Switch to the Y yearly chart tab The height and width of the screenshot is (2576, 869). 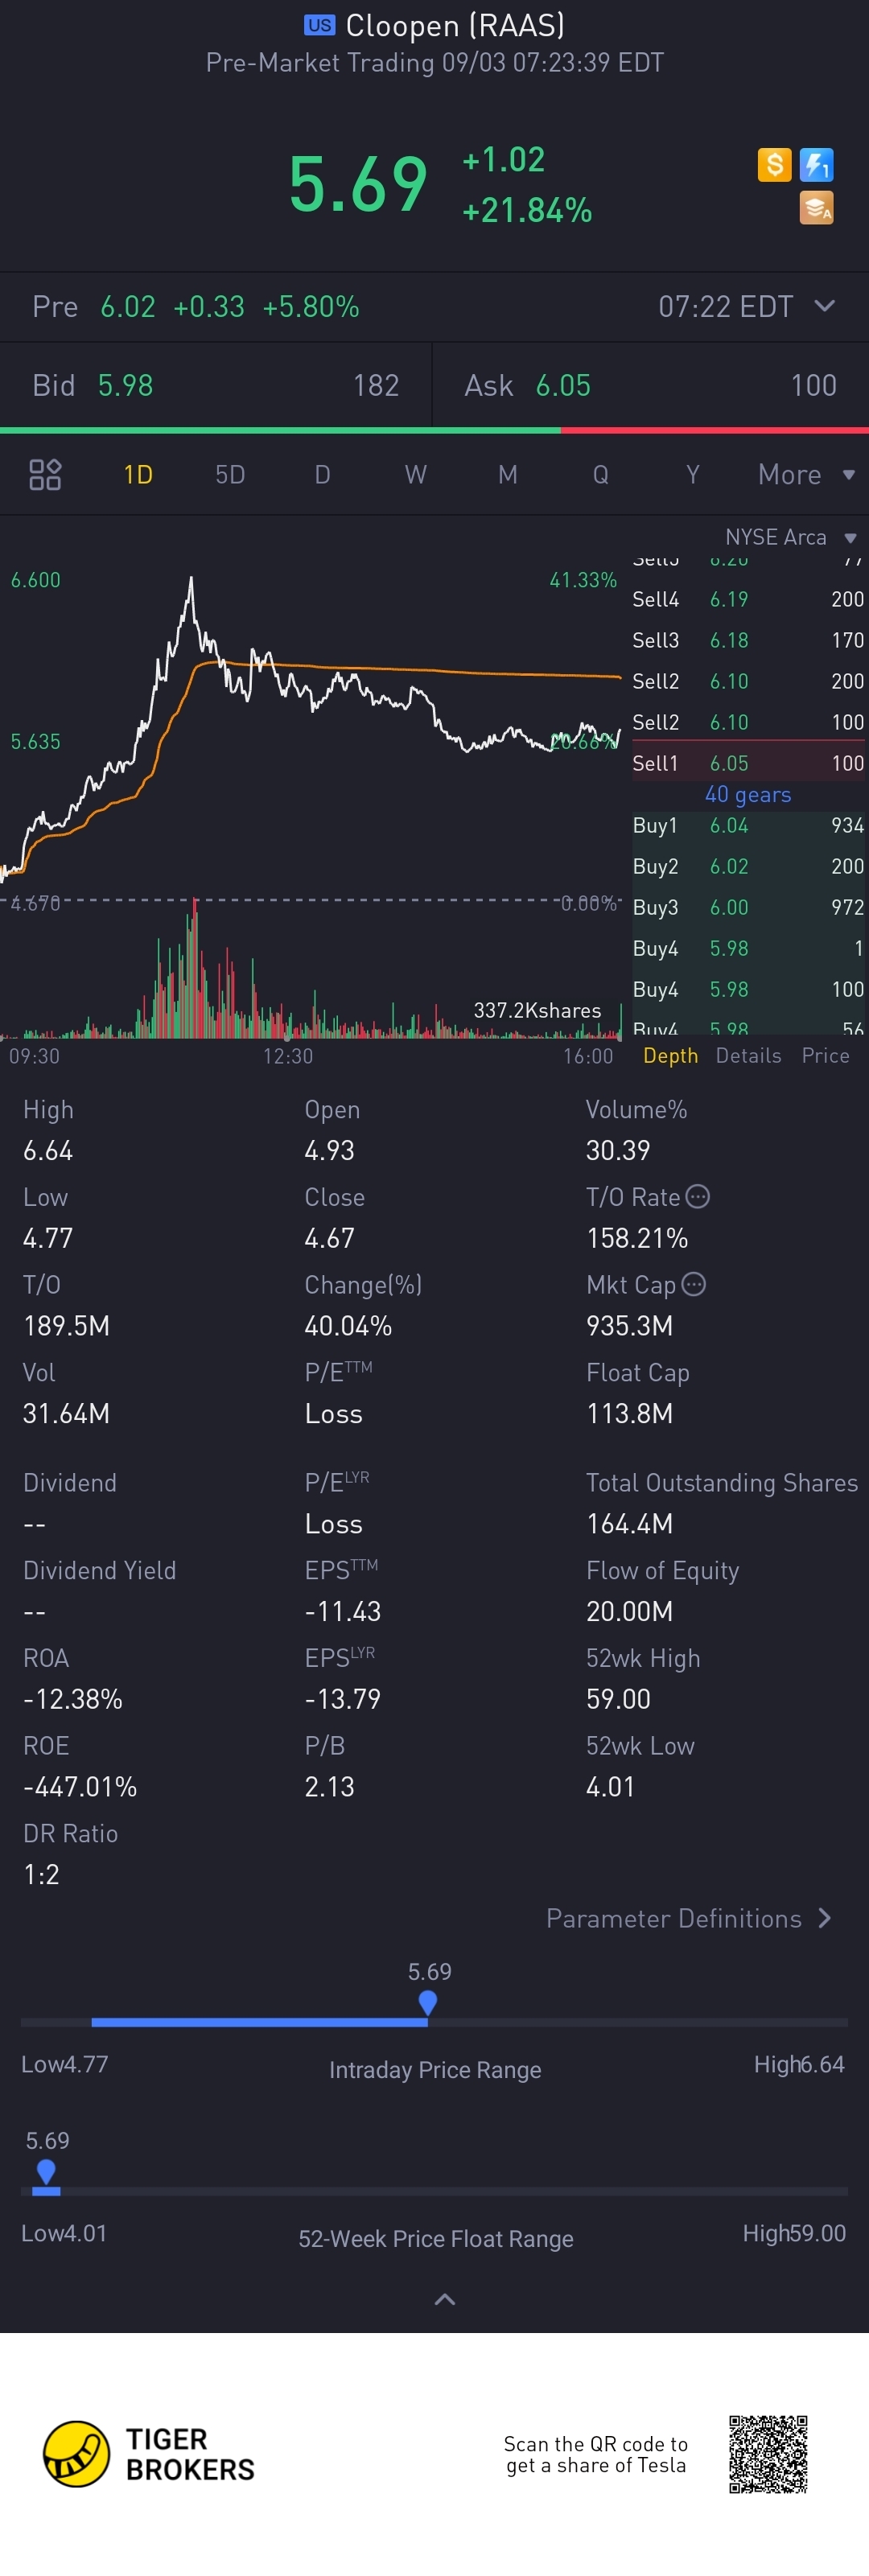click(x=692, y=474)
